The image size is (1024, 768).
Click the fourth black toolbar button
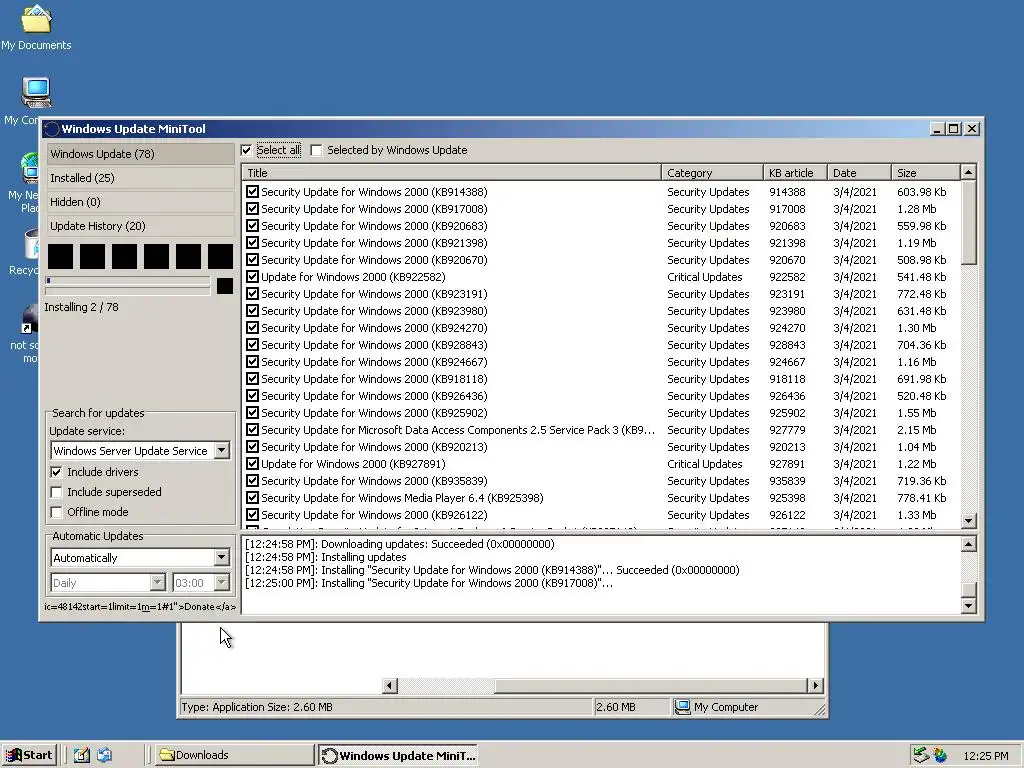pos(156,256)
